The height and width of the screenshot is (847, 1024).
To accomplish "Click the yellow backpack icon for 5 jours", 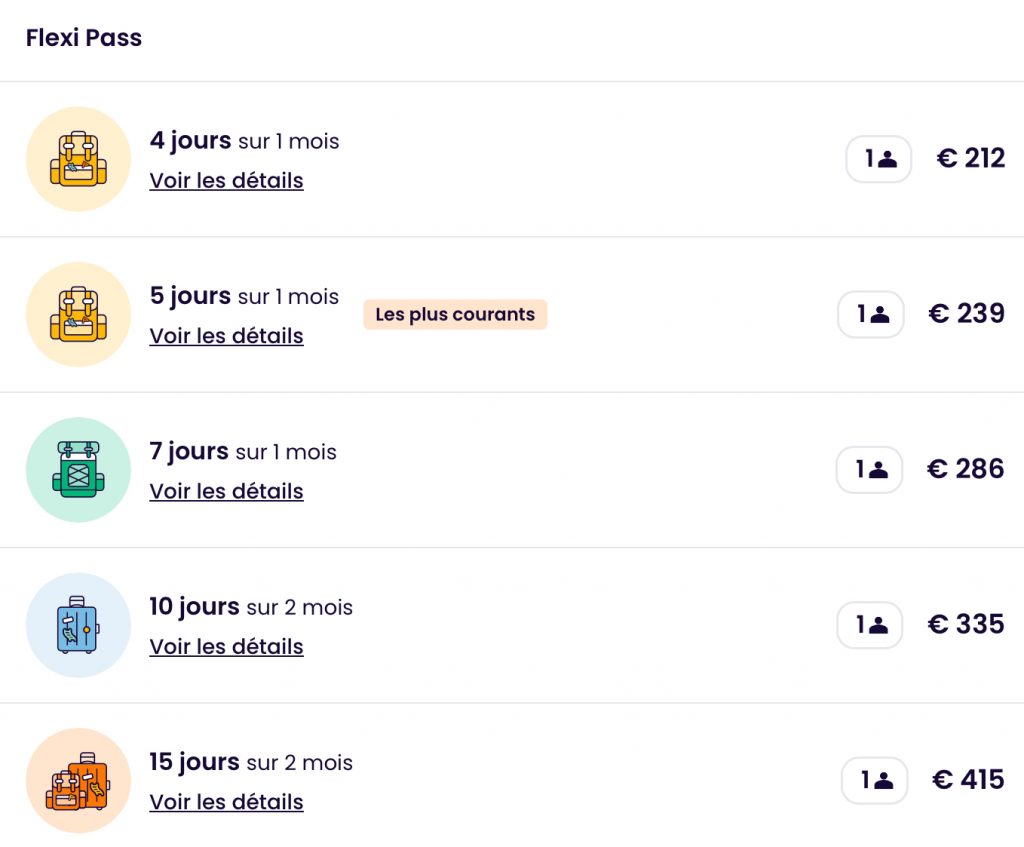I will click(x=78, y=314).
